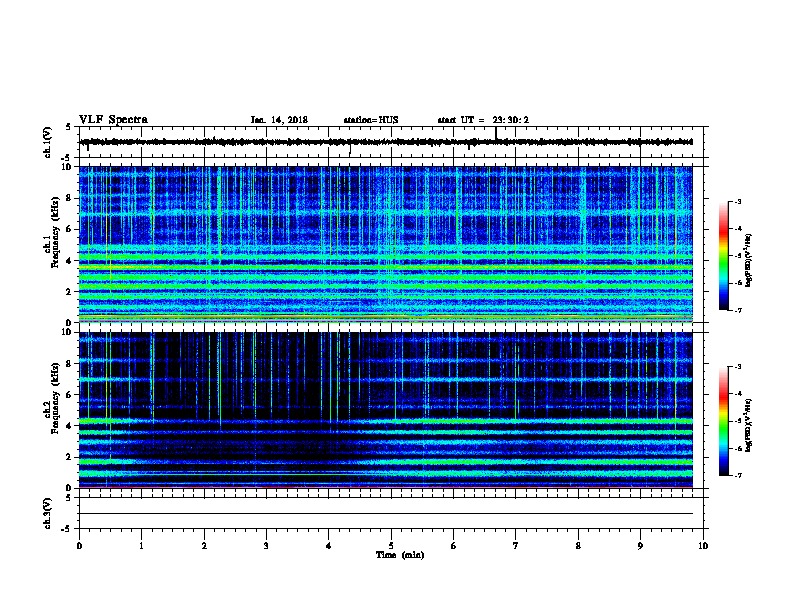
Task: Click the "2" kHz tick on ch.2 frequency axis
Action: coord(69,457)
